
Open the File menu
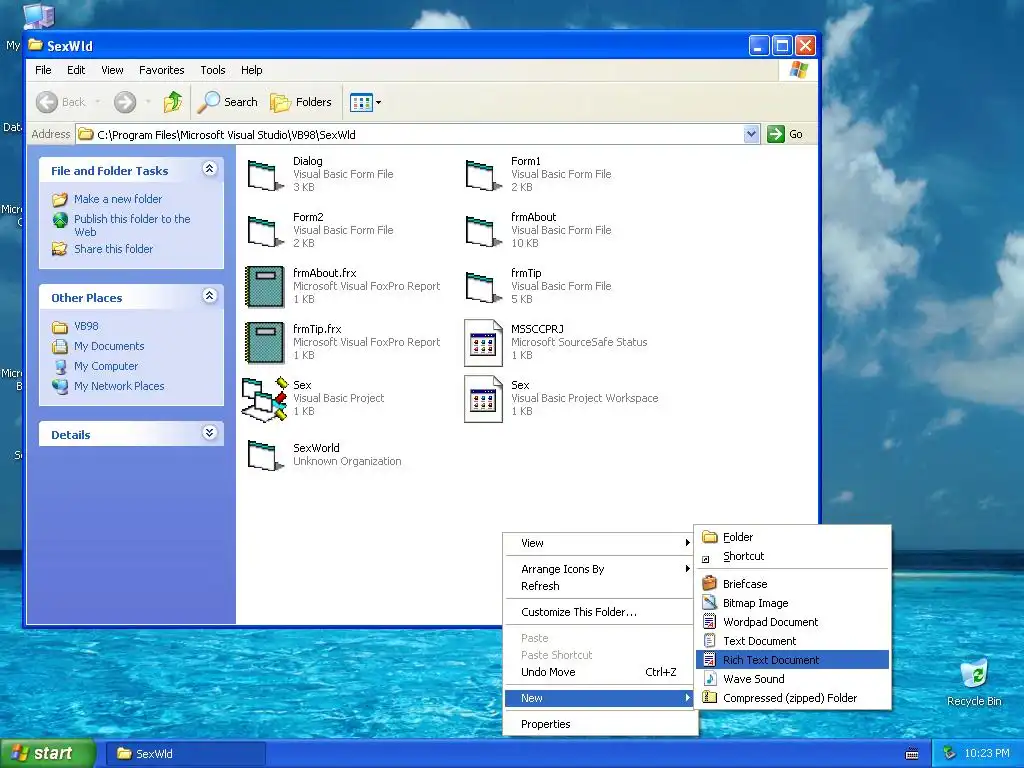(43, 70)
